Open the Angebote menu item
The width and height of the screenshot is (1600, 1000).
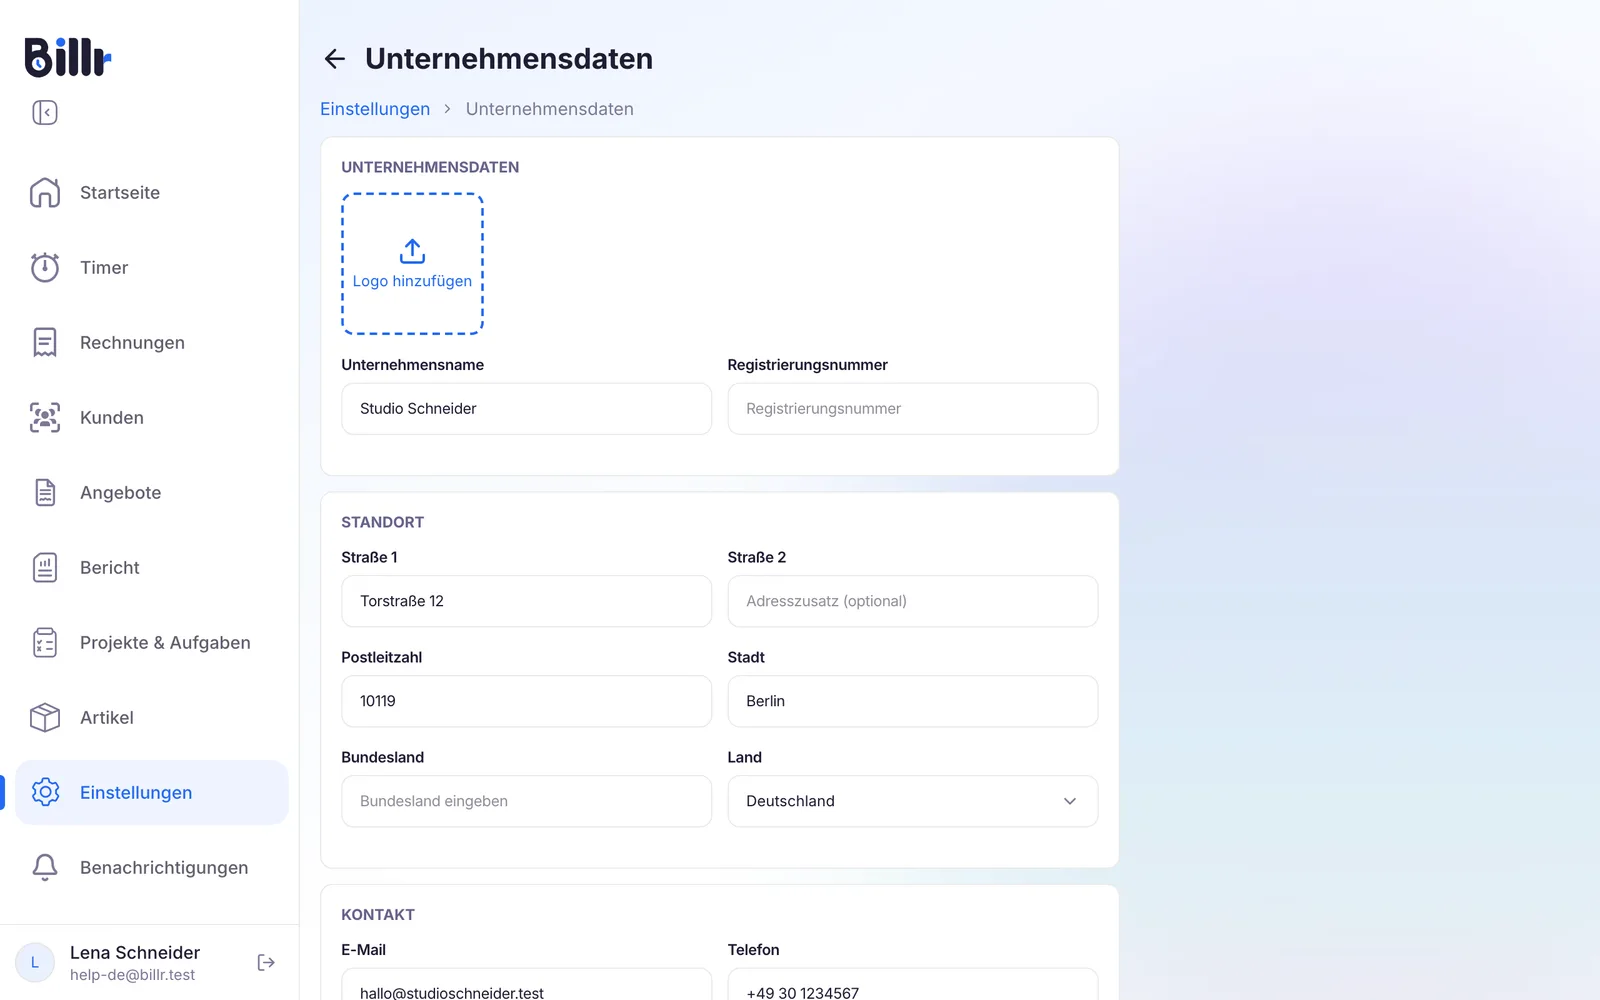click(x=152, y=492)
